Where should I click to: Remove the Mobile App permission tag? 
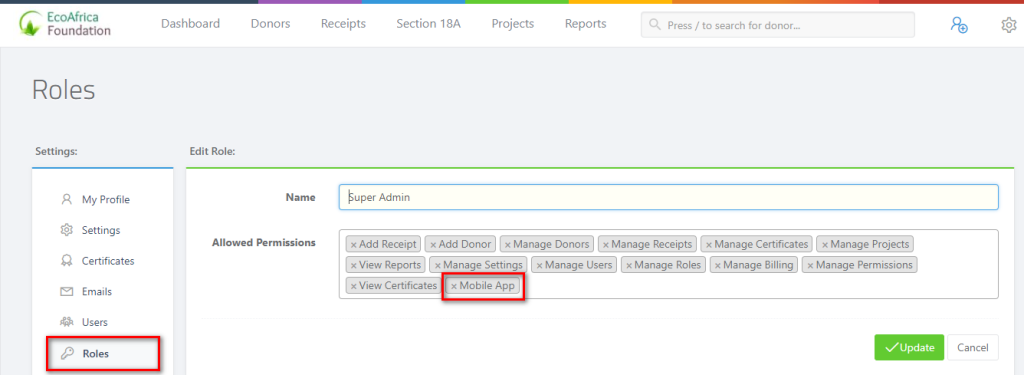(x=454, y=286)
